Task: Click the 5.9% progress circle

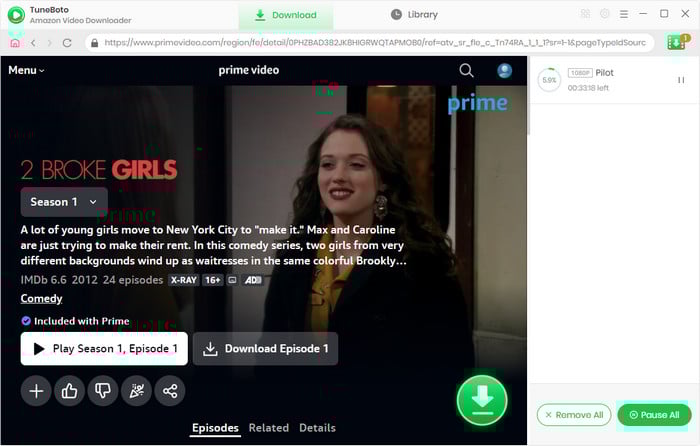Action: (x=549, y=80)
